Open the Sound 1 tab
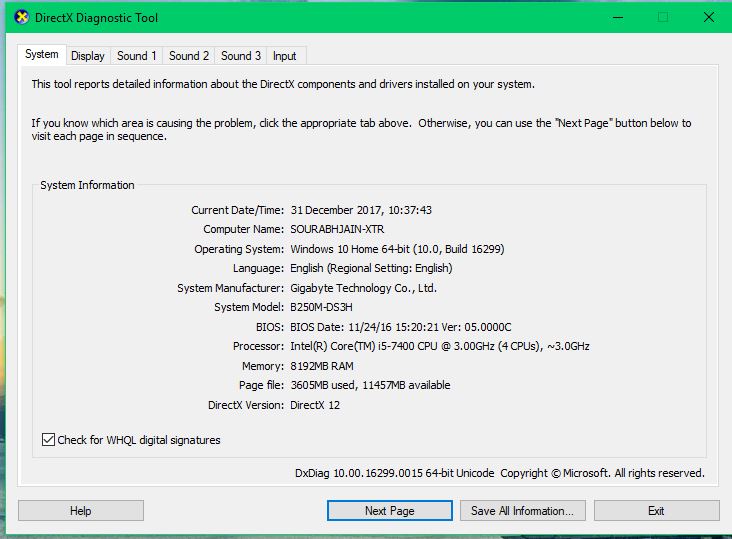This screenshot has width=732, height=539. pyautogui.click(x=136, y=56)
